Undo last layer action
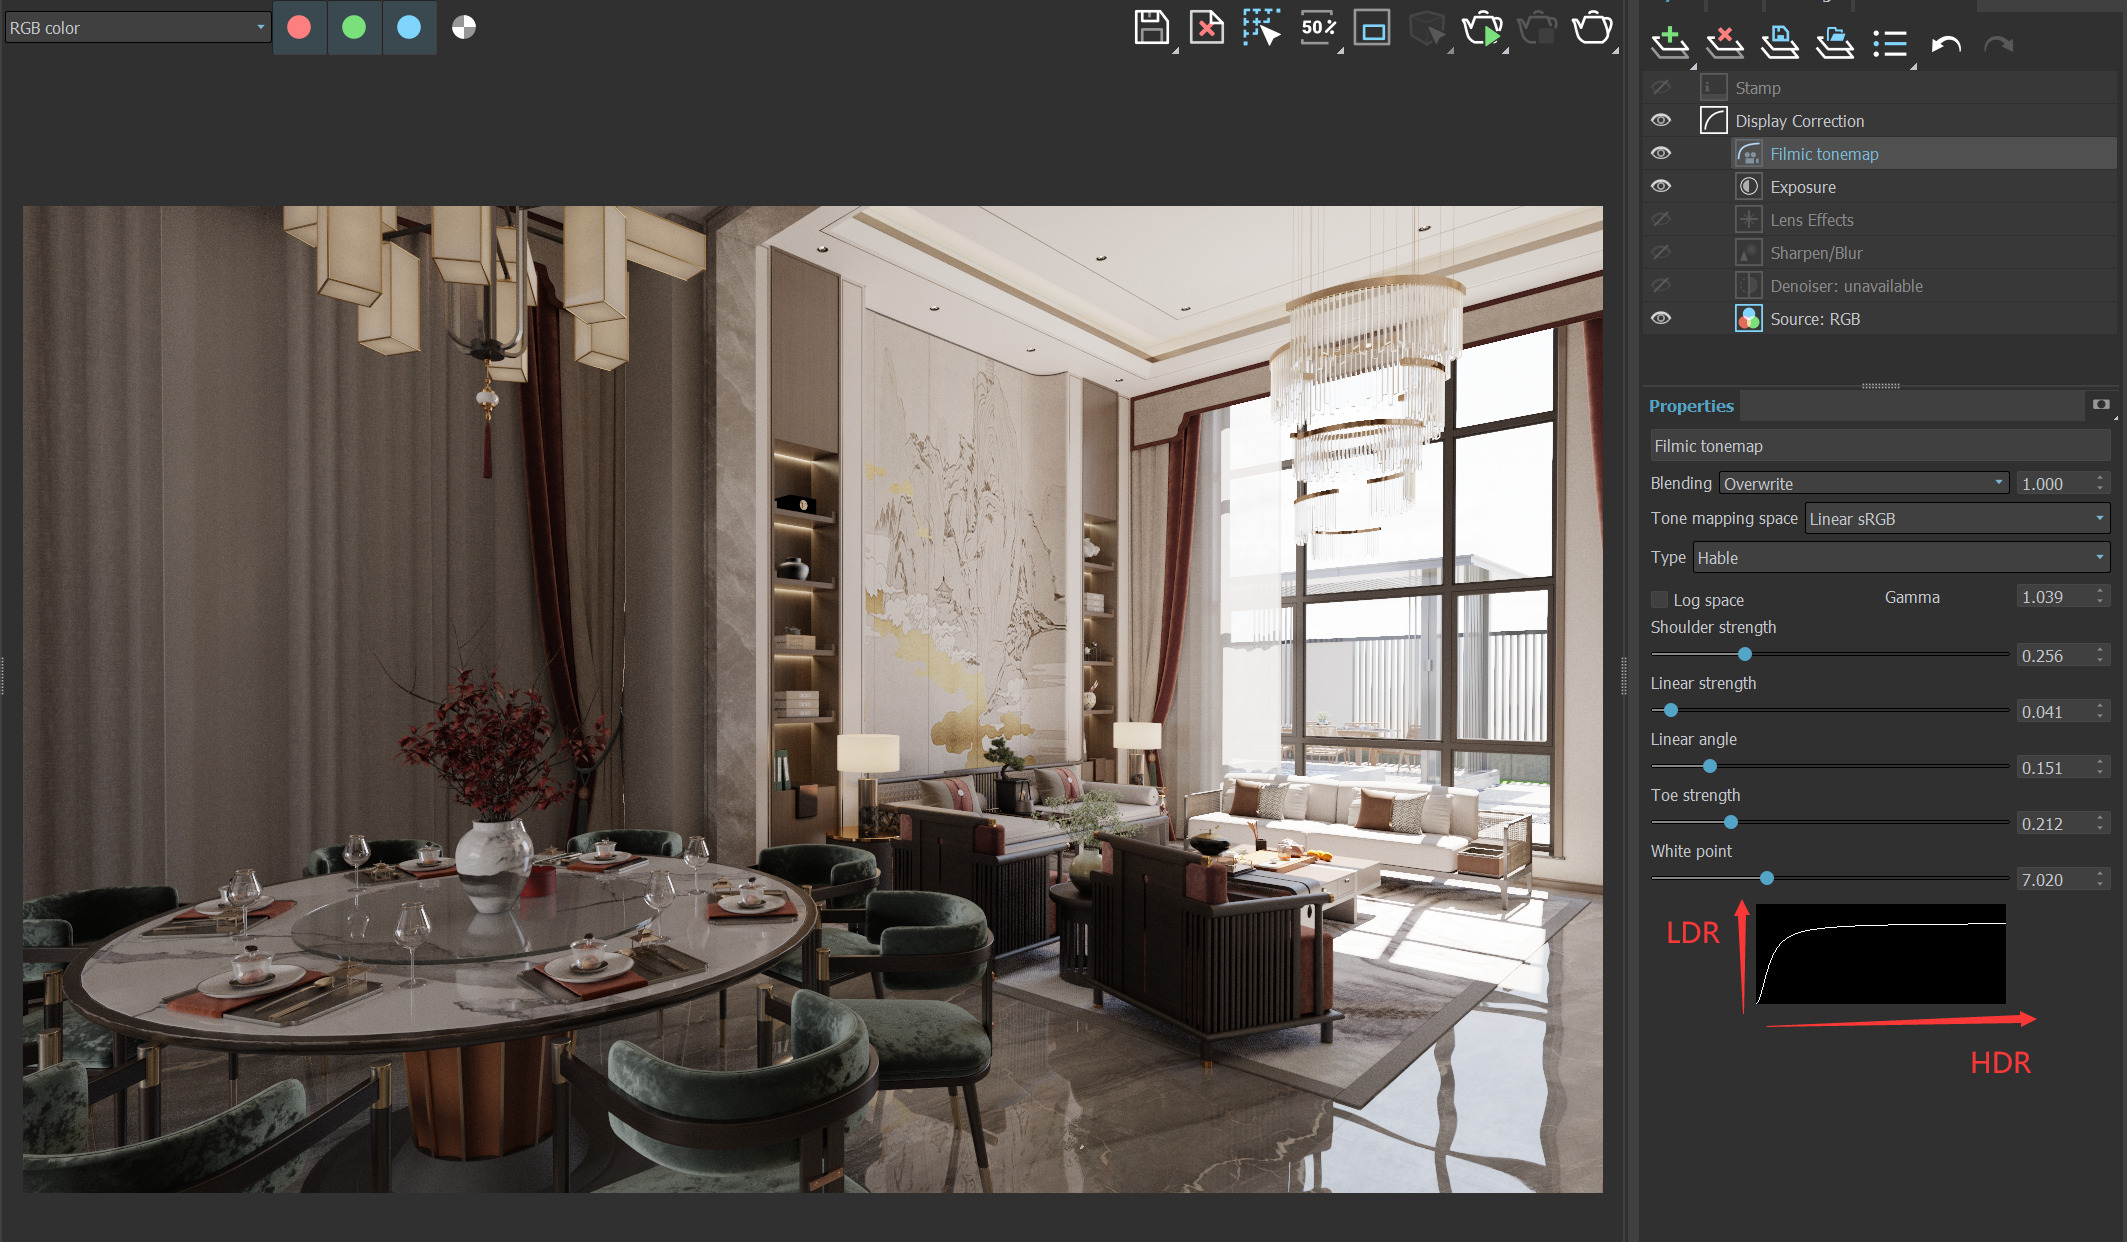 [1946, 44]
